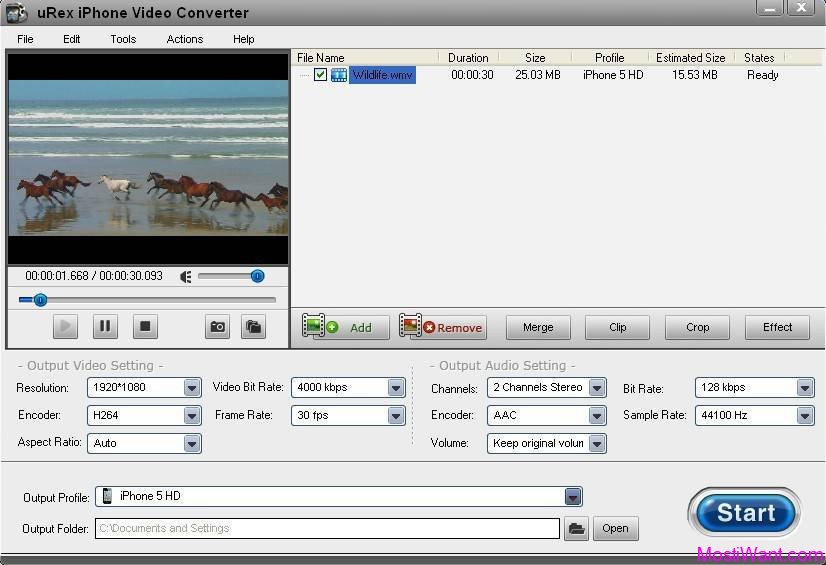Click the Duration column header
The width and height of the screenshot is (826, 565).
pyautogui.click(x=468, y=57)
